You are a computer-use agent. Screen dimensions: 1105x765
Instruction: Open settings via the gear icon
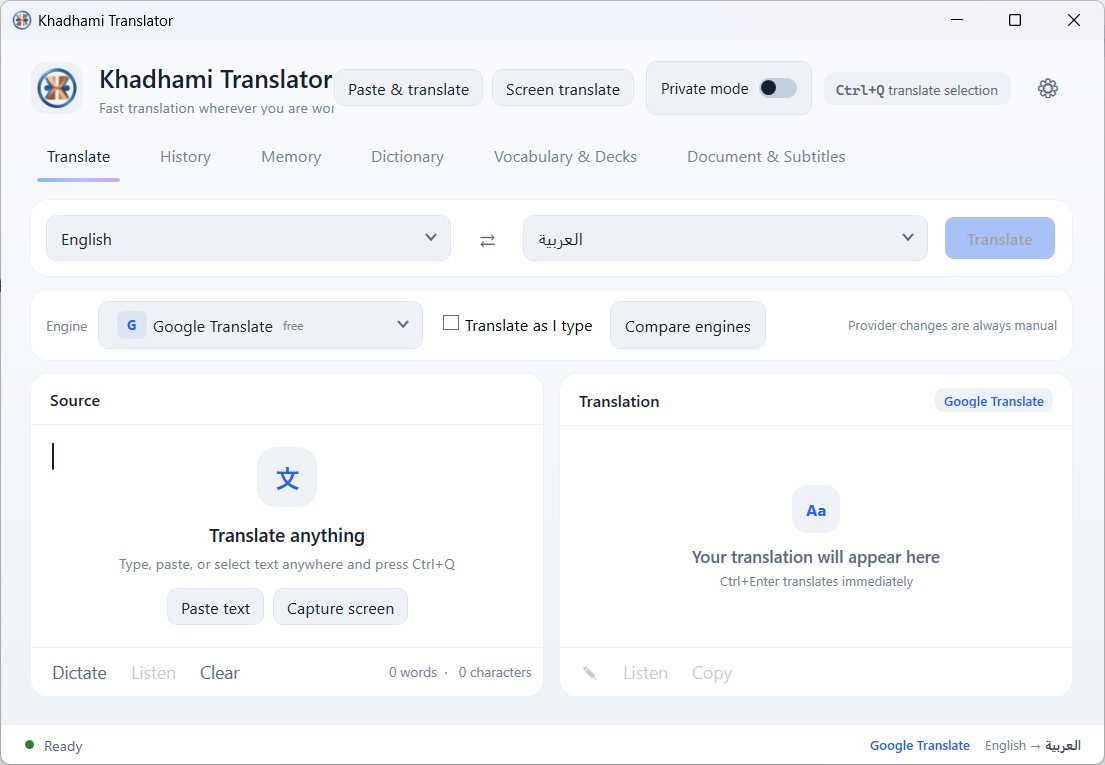[1047, 89]
